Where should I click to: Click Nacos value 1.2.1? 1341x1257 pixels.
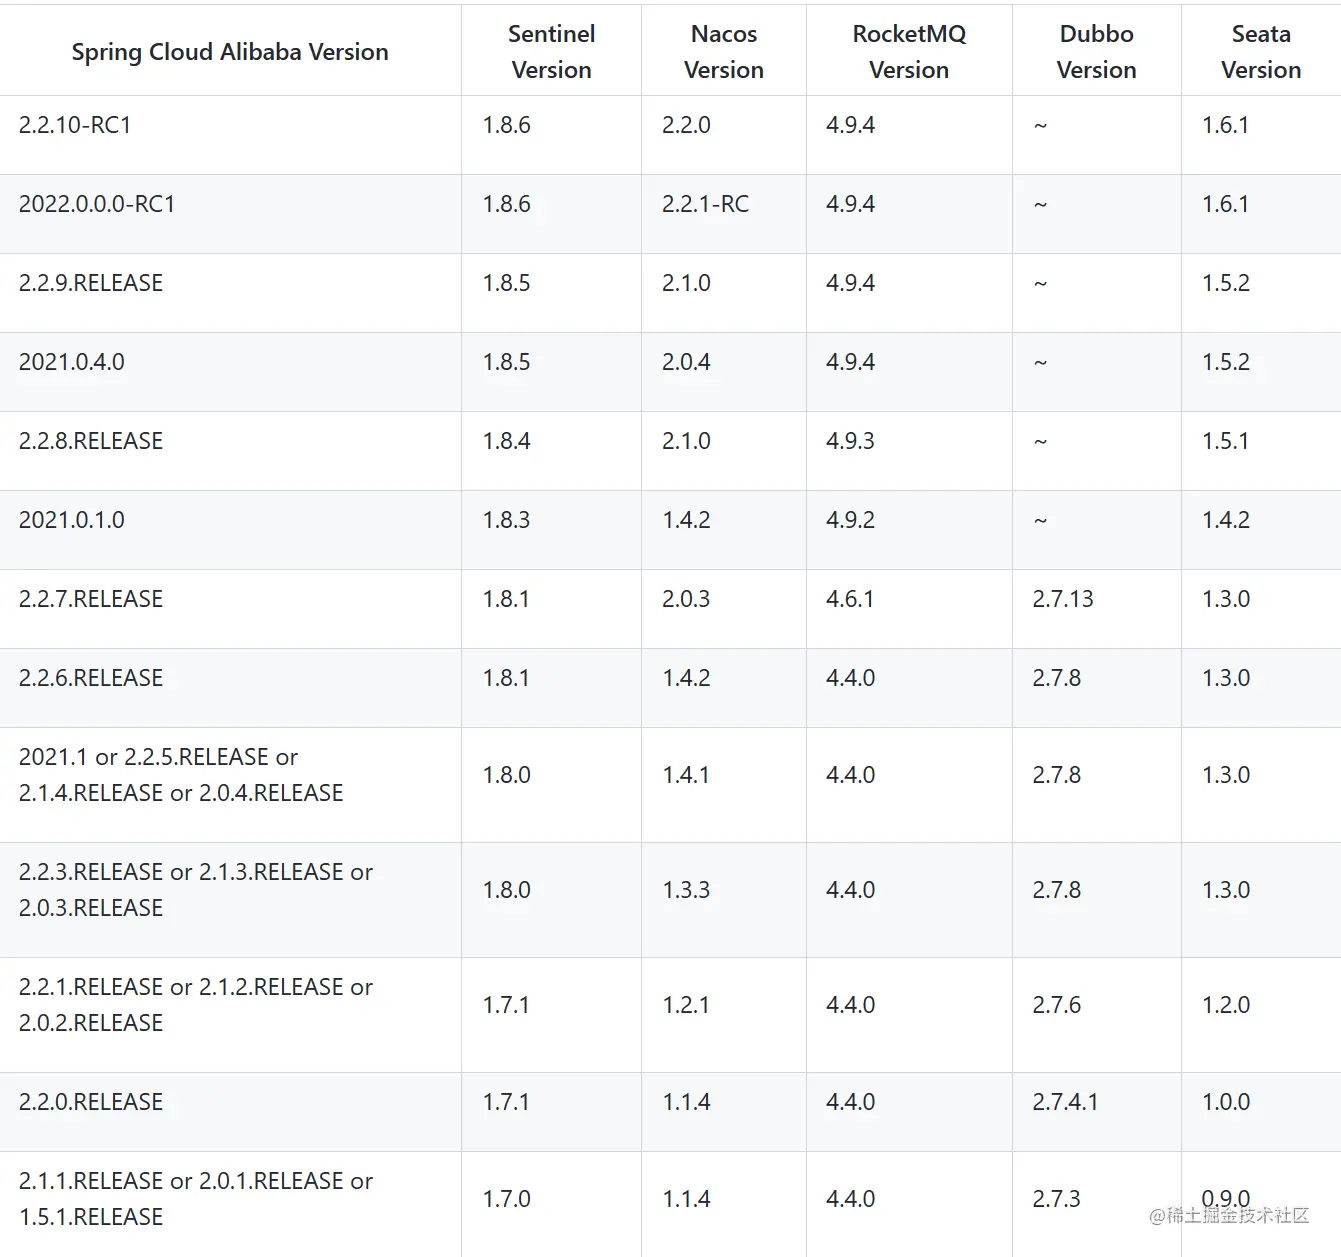(686, 1005)
